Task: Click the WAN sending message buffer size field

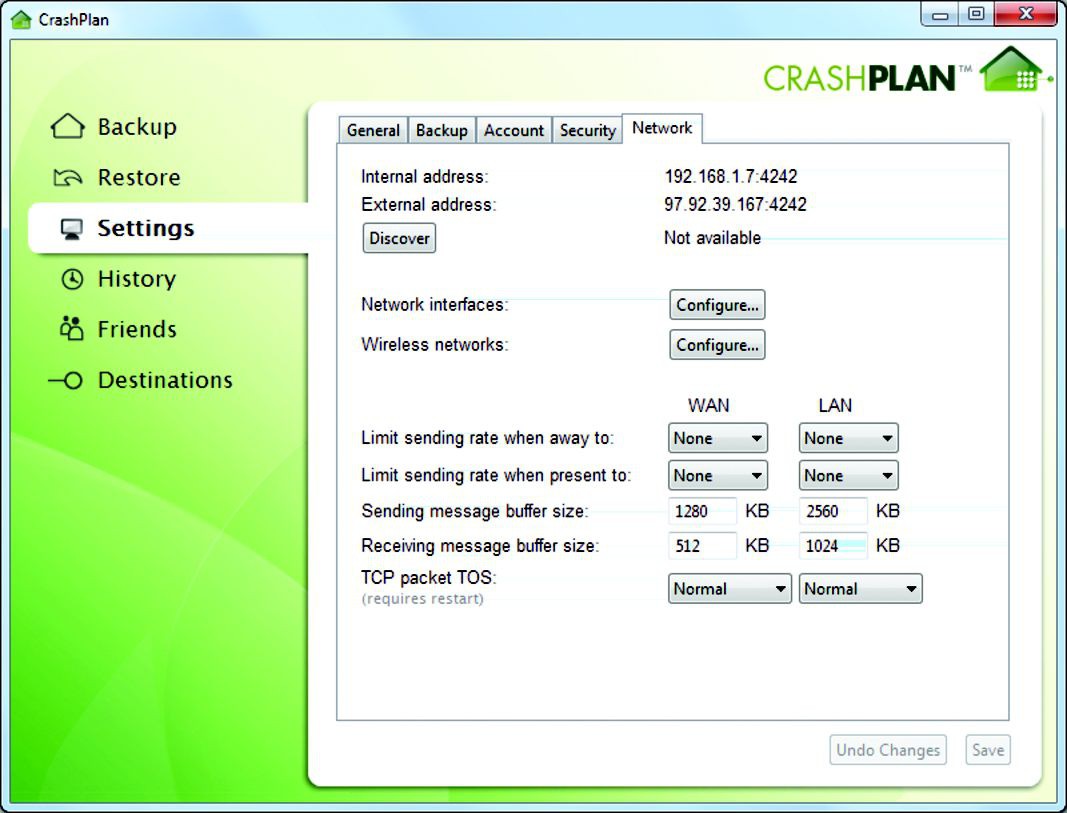Action: [702, 511]
